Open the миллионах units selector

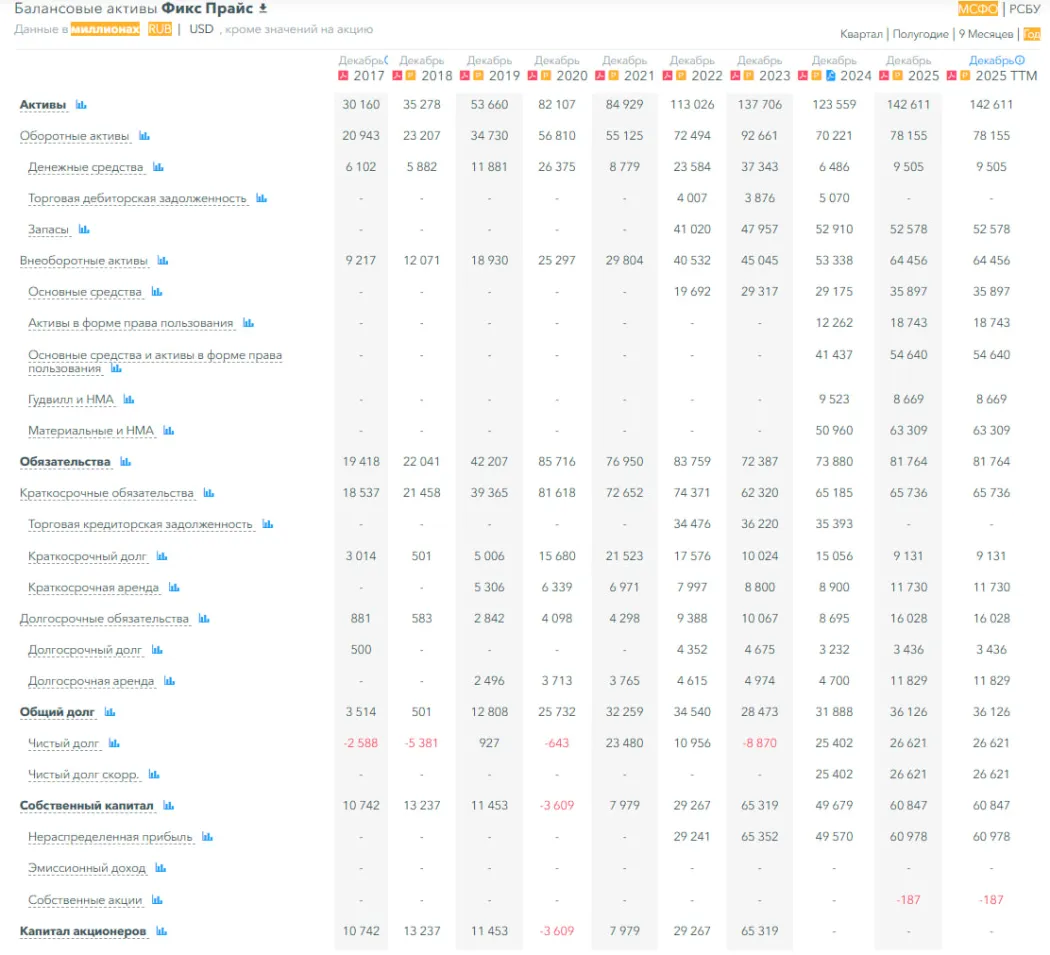(x=105, y=29)
